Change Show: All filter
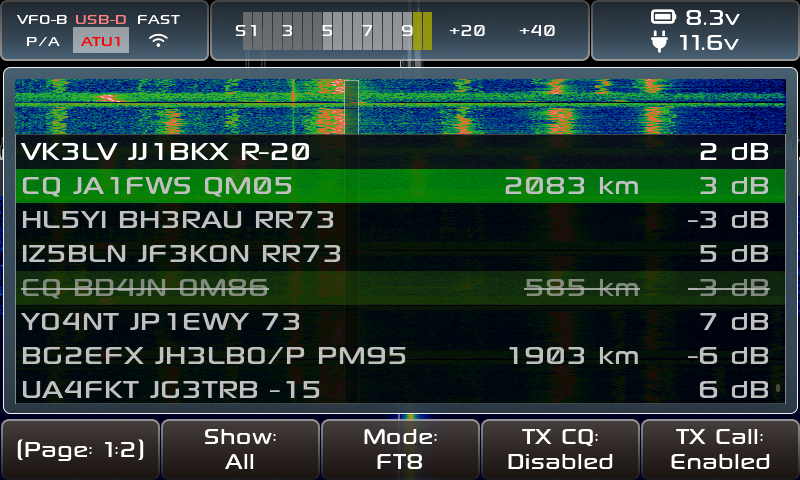 (240, 450)
